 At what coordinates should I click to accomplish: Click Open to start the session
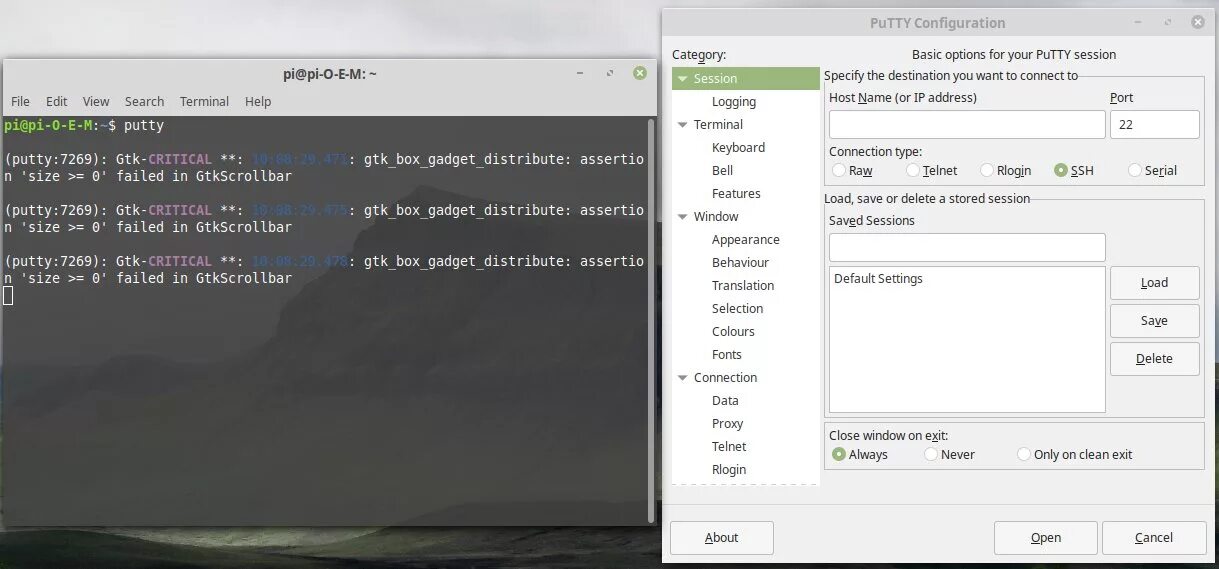(x=1045, y=538)
